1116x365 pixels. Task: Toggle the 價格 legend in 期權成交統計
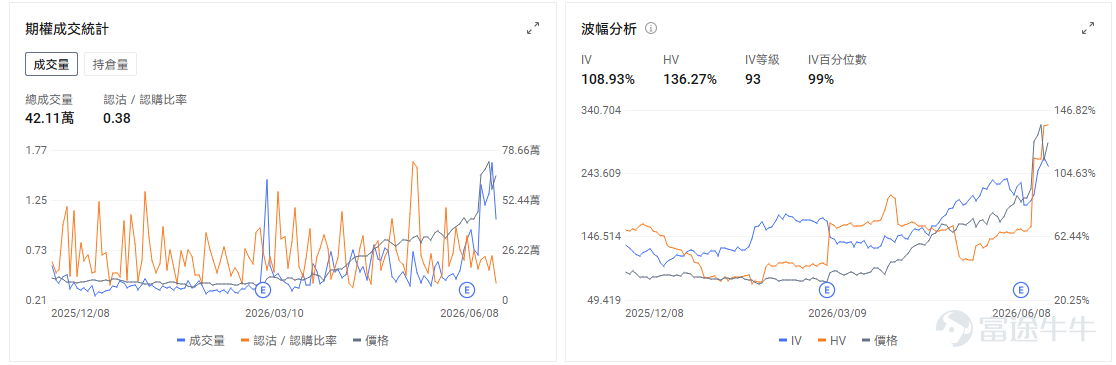point(372,341)
